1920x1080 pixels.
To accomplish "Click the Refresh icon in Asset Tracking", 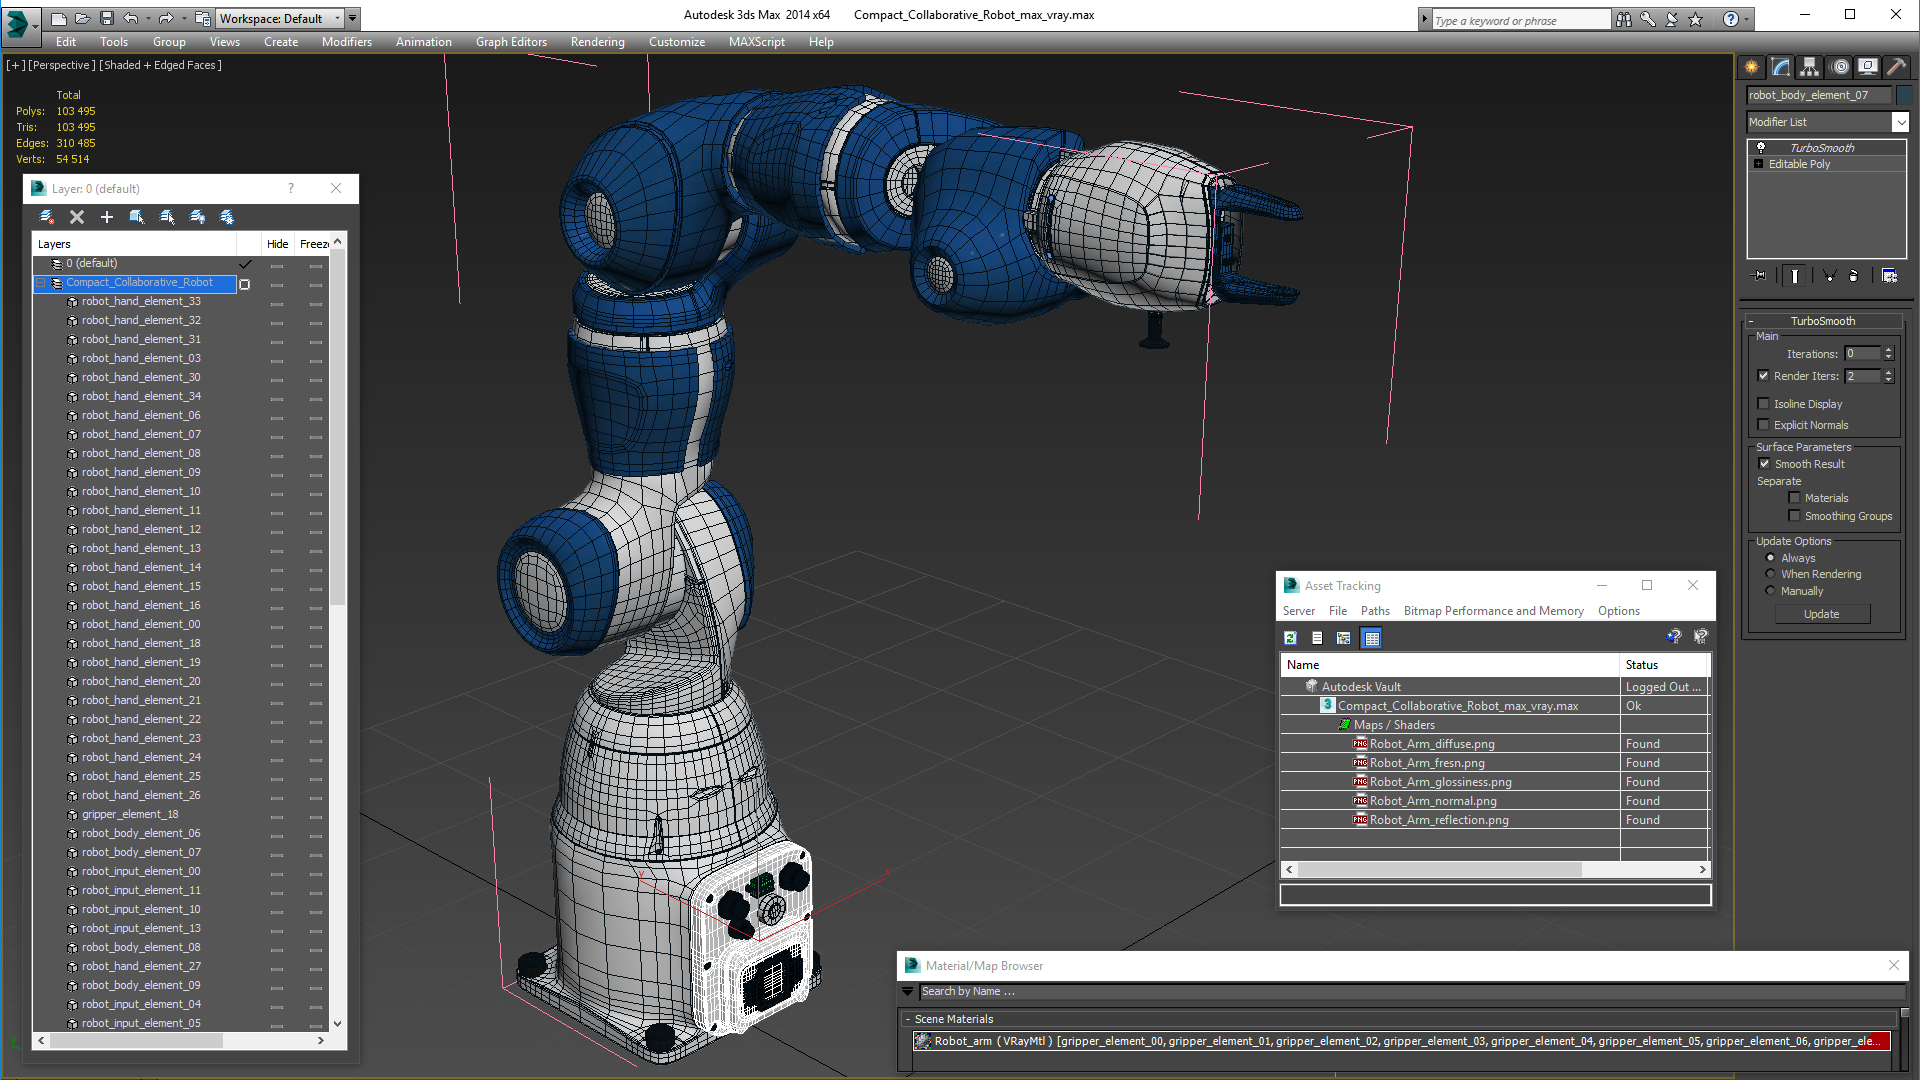I will [1290, 638].
